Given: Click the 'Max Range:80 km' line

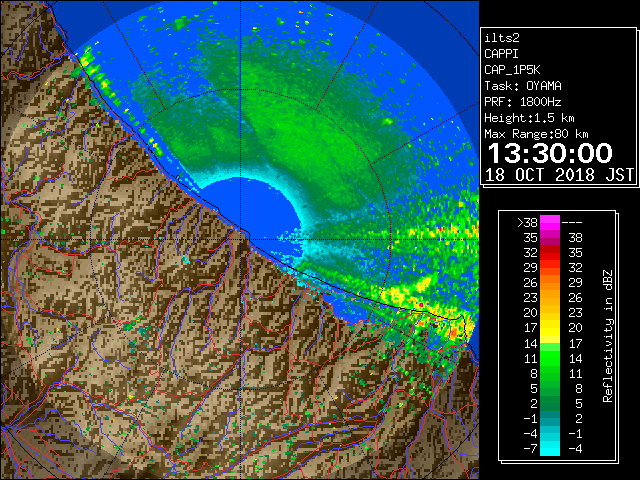Looking at the screenshot, I should pos(536,134).
